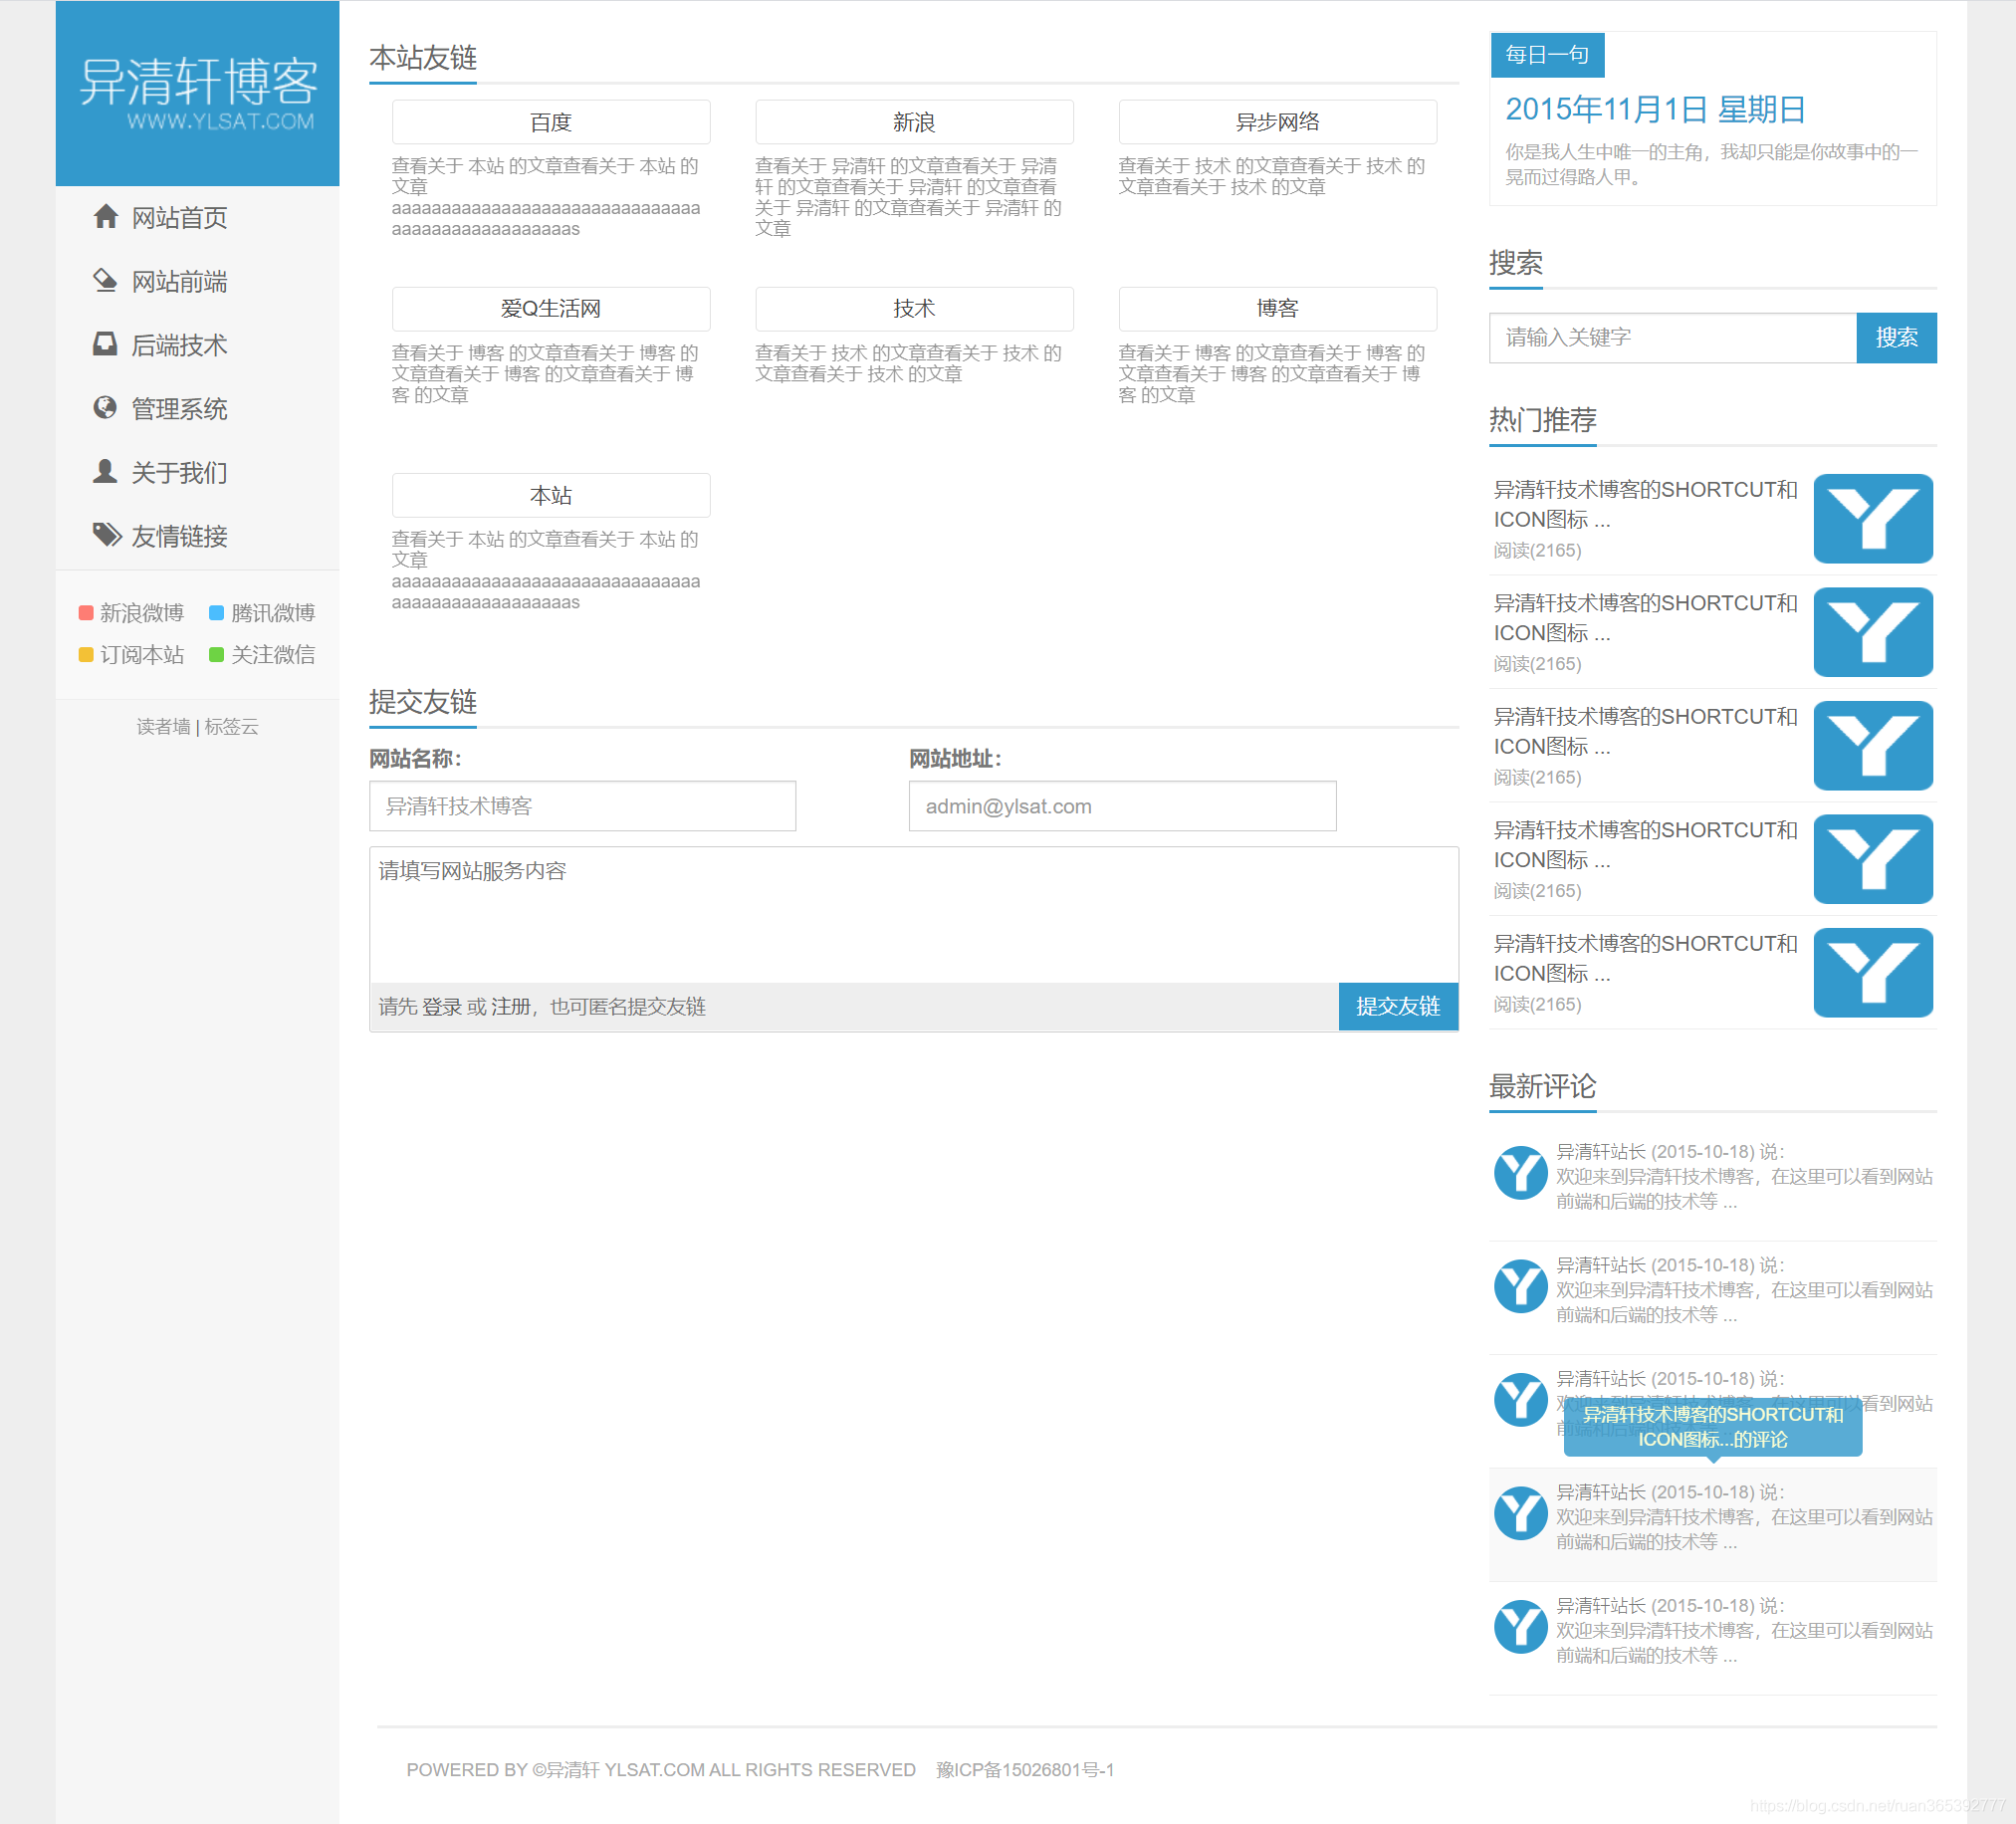Click the 异清轩 YLSAT.COM footer link
The image size is (2016, 1824).
coord(625,1770)
